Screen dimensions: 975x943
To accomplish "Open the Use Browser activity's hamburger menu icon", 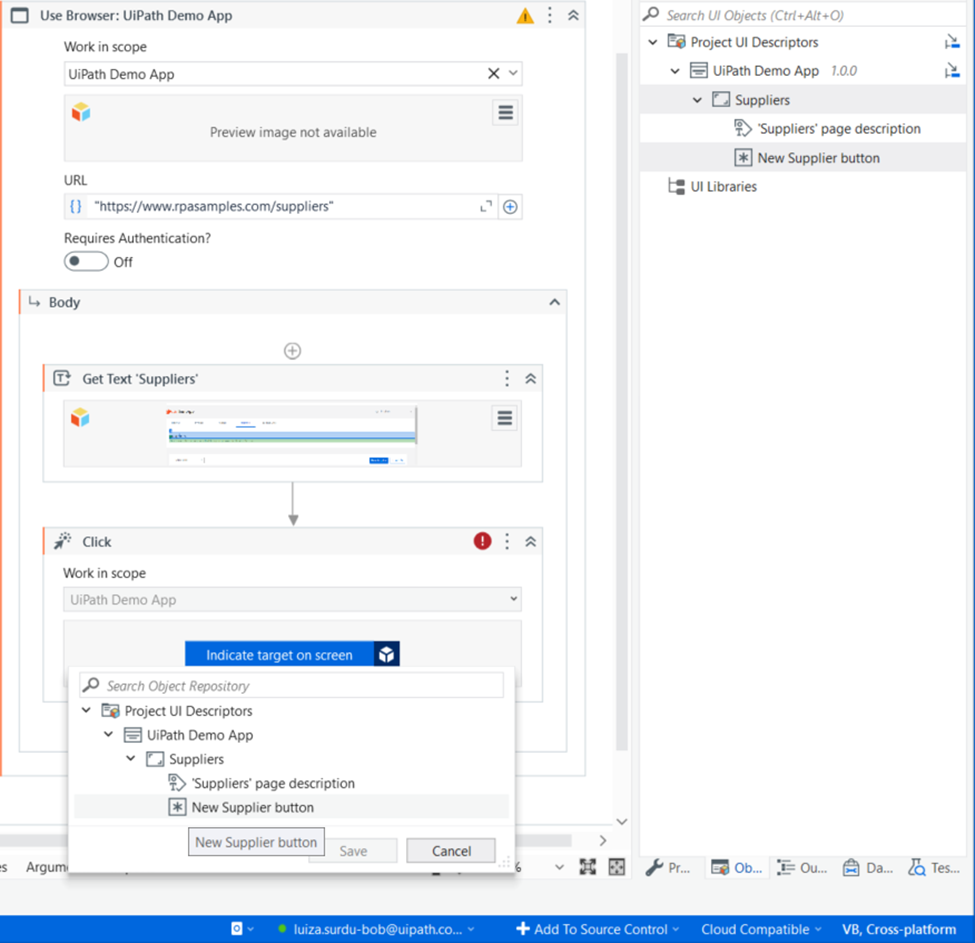I will (505, 112).
